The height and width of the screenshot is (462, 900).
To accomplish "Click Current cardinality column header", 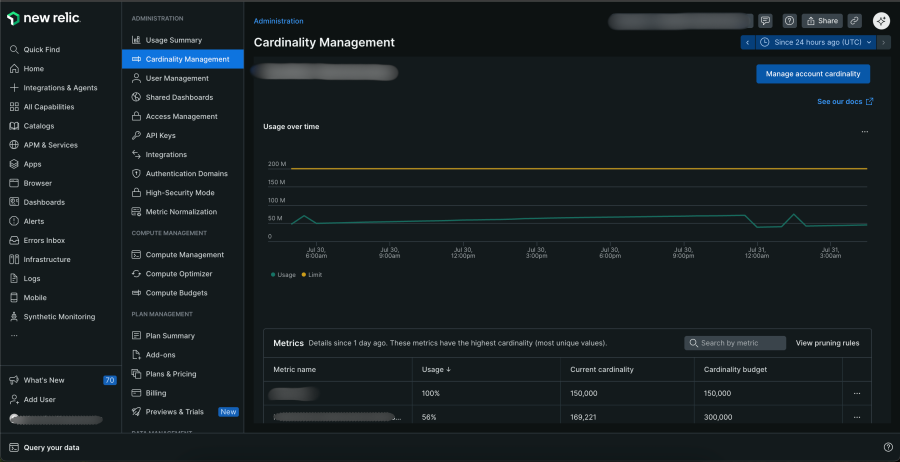I will click(602, 370).
